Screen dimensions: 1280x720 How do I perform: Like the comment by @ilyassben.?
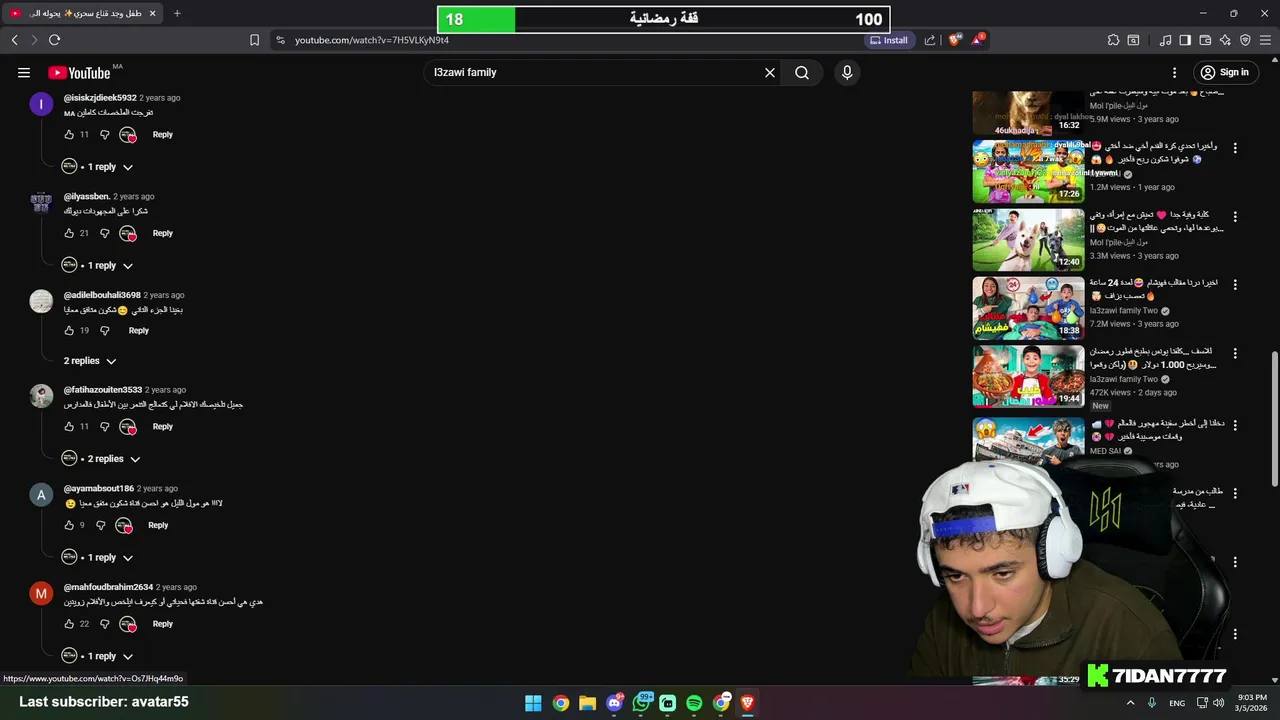click(69, 233)
